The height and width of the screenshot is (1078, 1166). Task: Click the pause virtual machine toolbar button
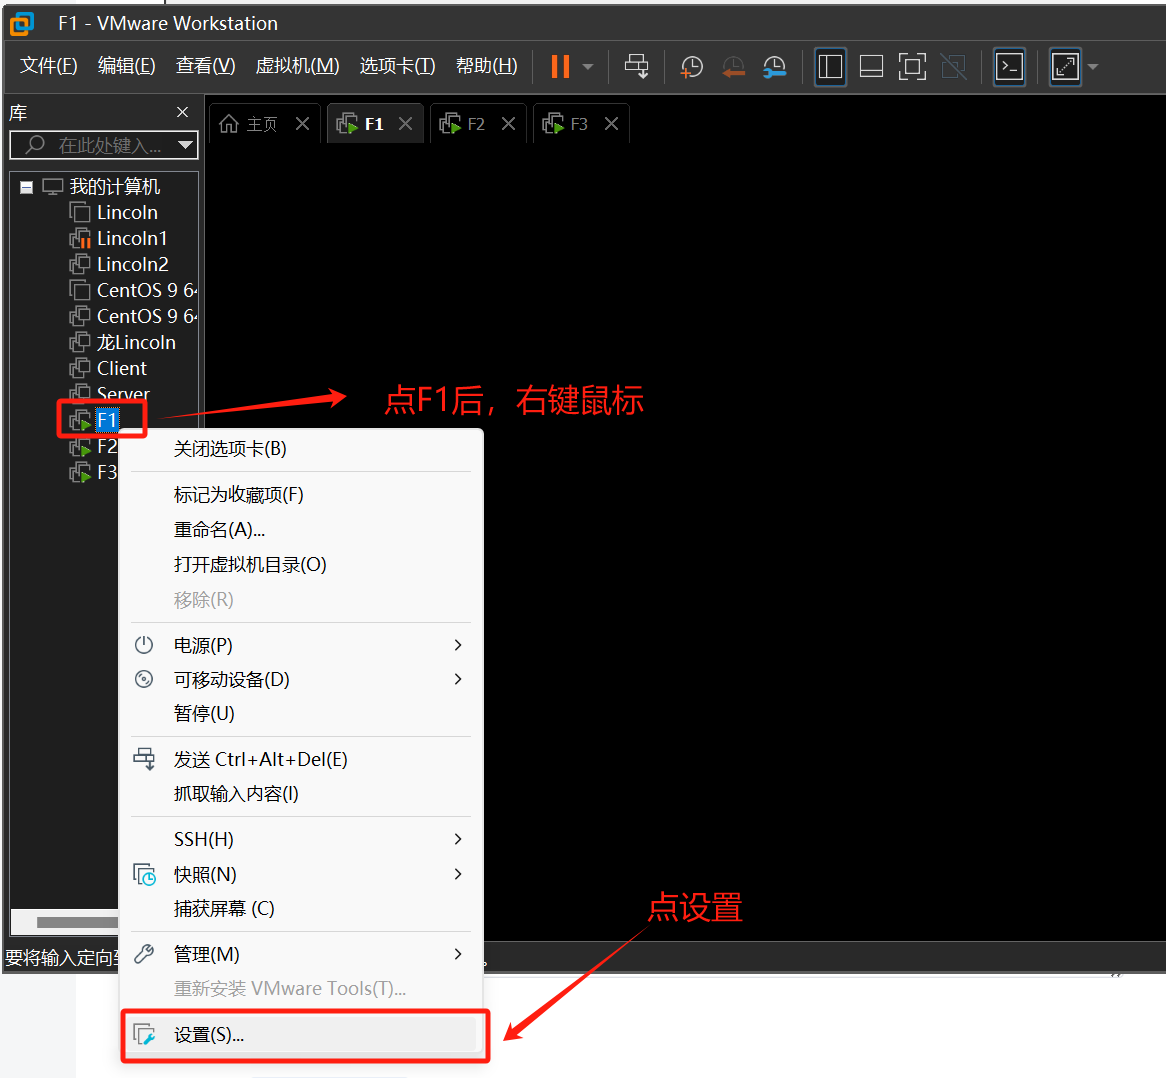point(560,66)
